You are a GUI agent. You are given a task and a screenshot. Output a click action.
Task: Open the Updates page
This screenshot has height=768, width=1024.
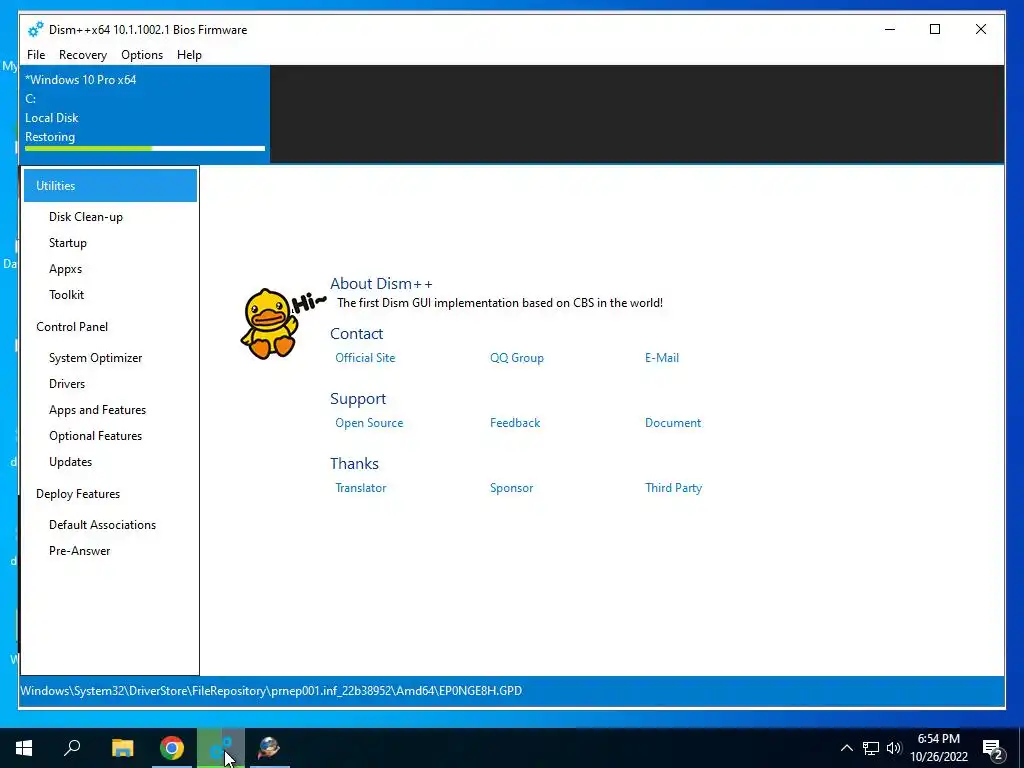click(x=70, y=462)
